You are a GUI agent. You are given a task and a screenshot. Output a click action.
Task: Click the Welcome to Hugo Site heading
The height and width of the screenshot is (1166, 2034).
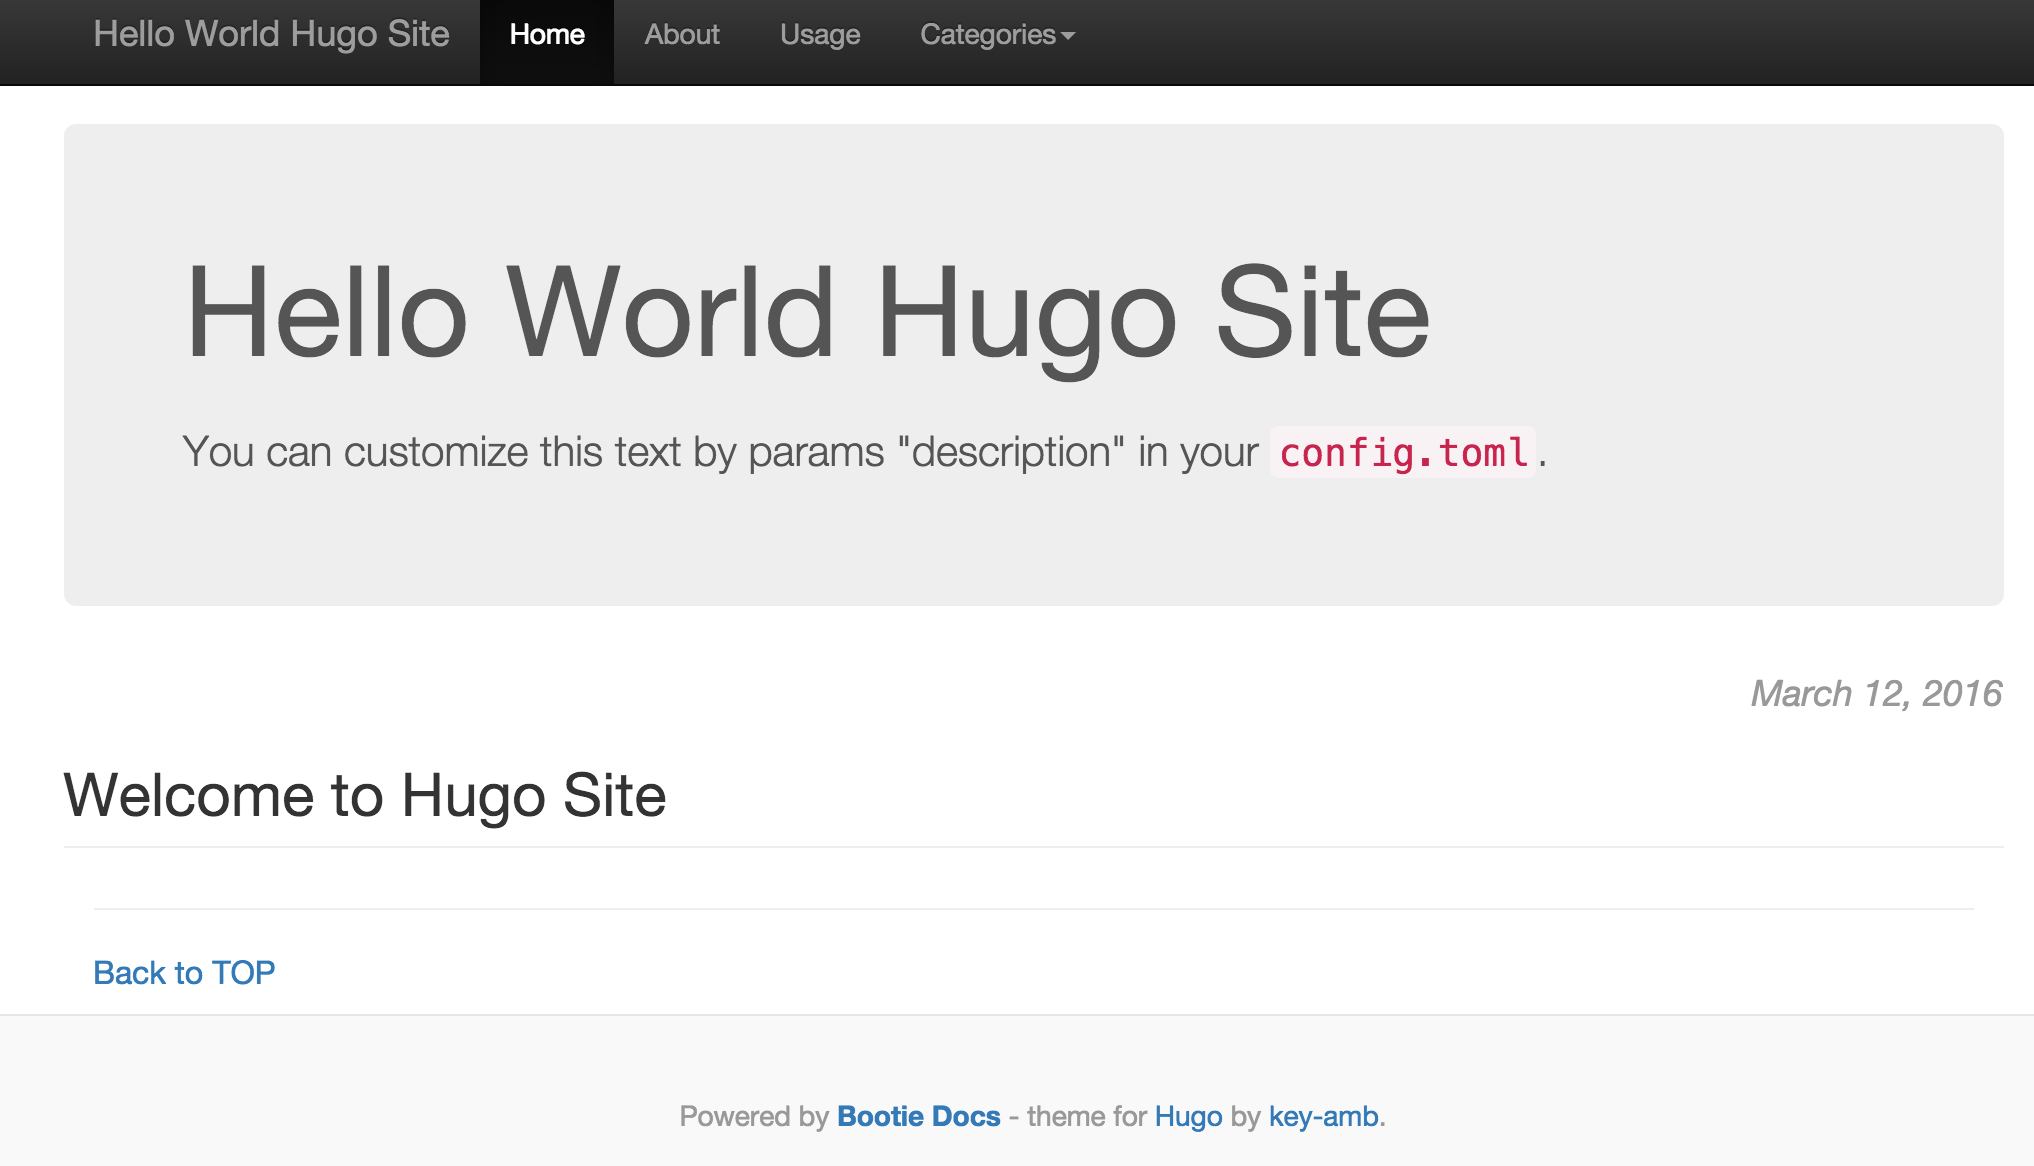pos(365,796)
